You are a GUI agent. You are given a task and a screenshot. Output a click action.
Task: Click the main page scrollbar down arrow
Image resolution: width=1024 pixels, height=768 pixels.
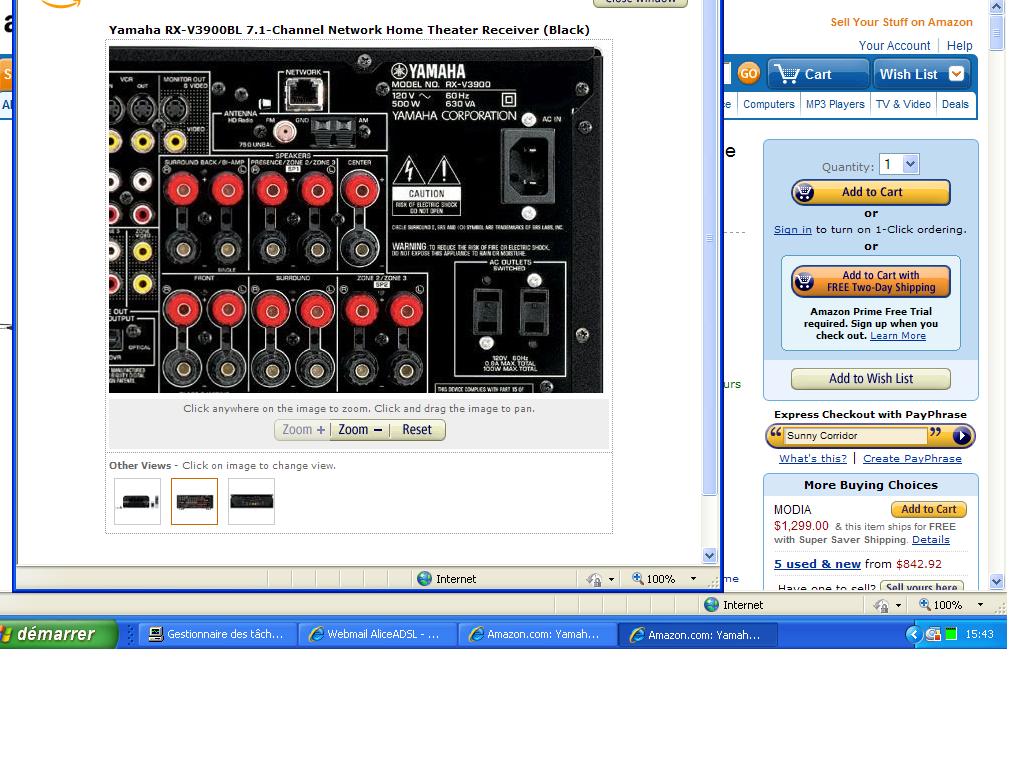coord(997,581)
